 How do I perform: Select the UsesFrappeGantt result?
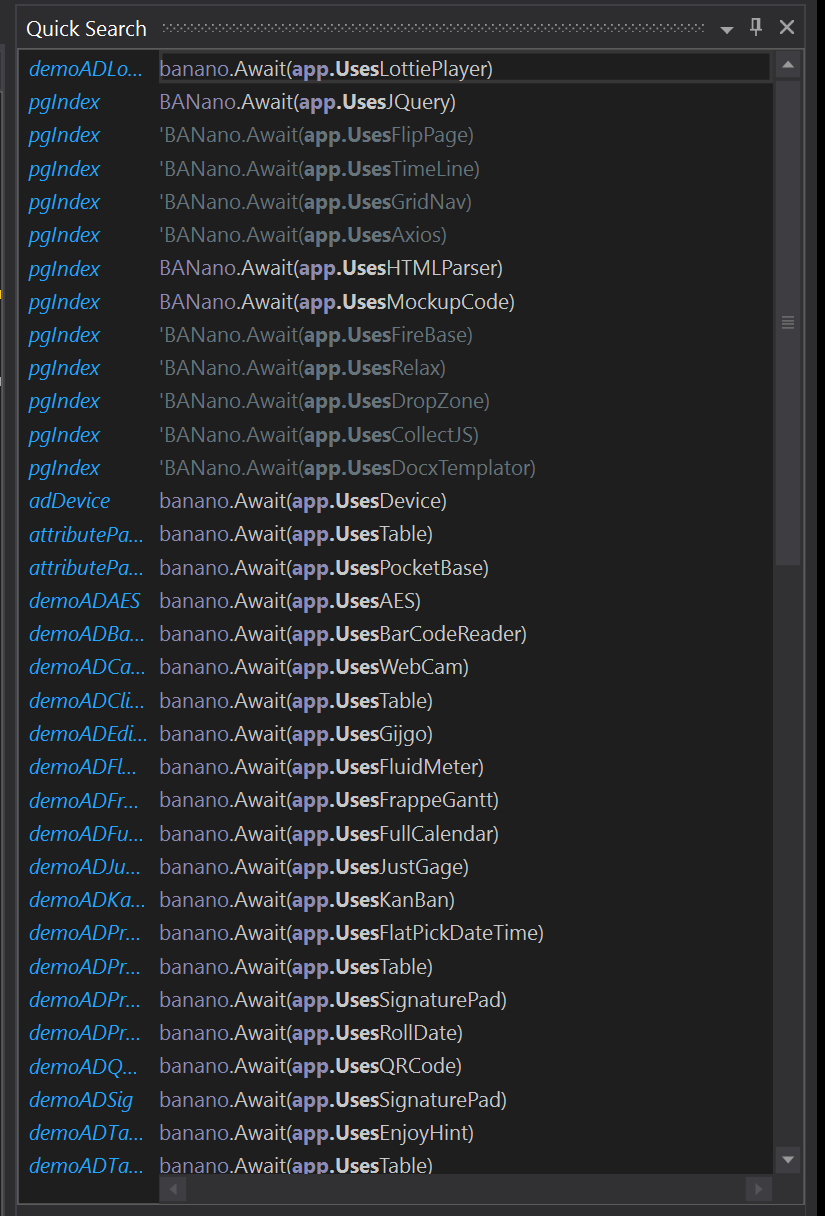click(329, 800)
